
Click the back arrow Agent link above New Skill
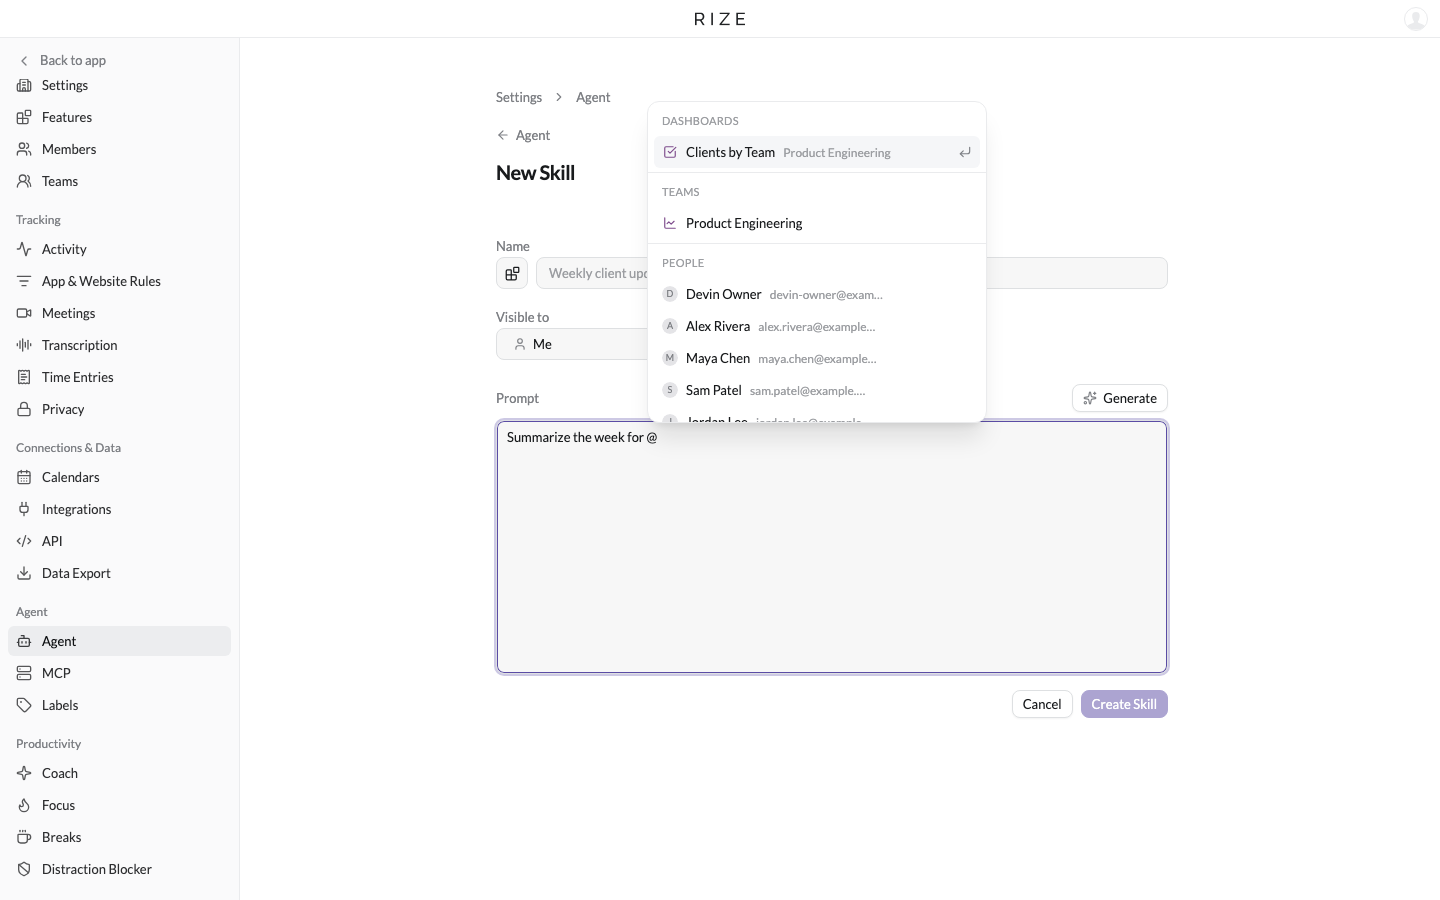pyautogui.click(x=523, y=135)
